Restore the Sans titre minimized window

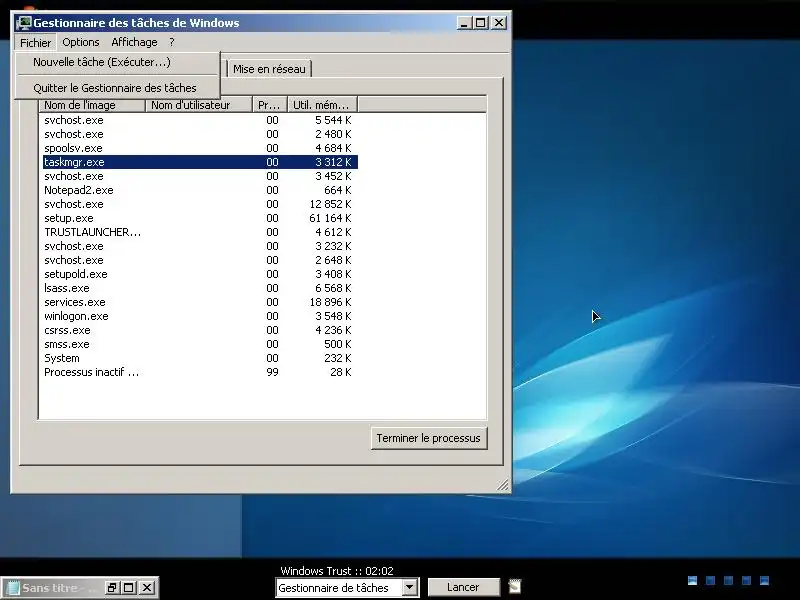click(112, 588)
